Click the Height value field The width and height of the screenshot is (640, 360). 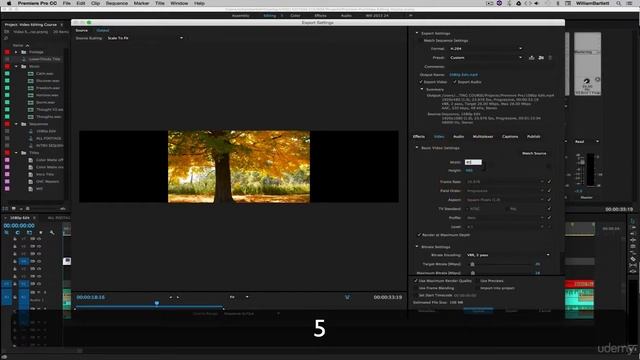469,171
